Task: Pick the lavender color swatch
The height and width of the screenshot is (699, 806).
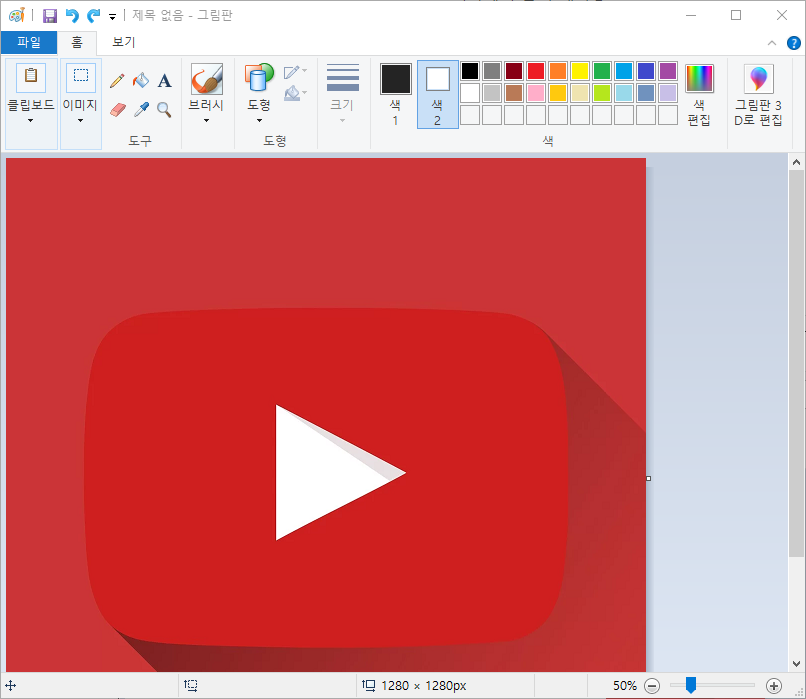Action: click(668, 93)
